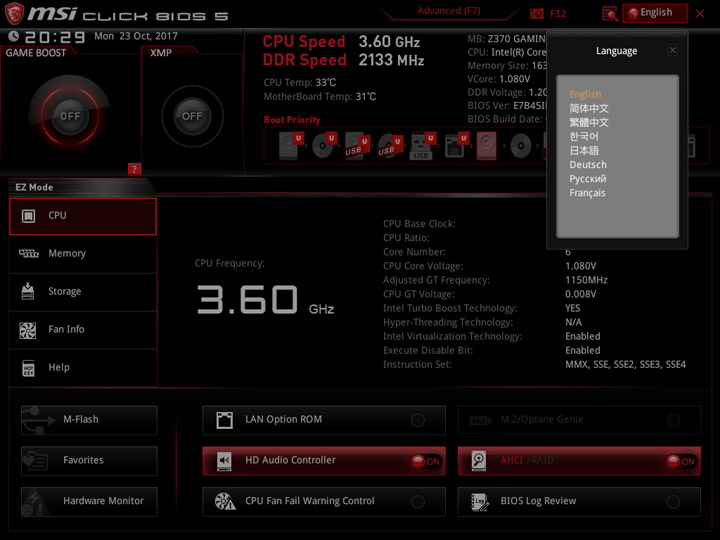
Task: Click the Help hotkey icon
Action: 28,368
